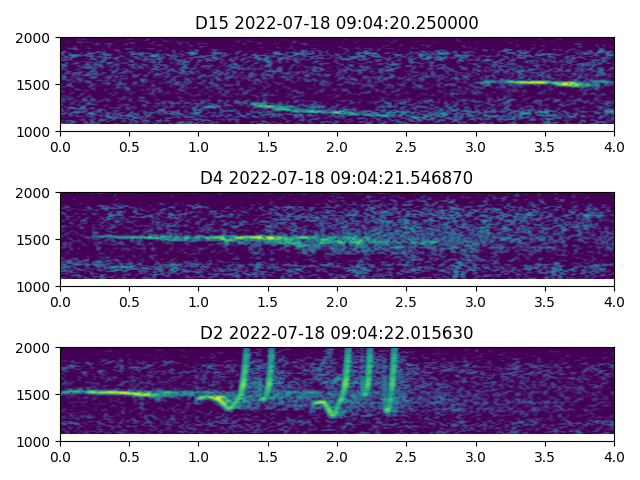Click the first vertical upsweep in the D2 plot
The width and height of the screenshot is (640, 480).
244,372
